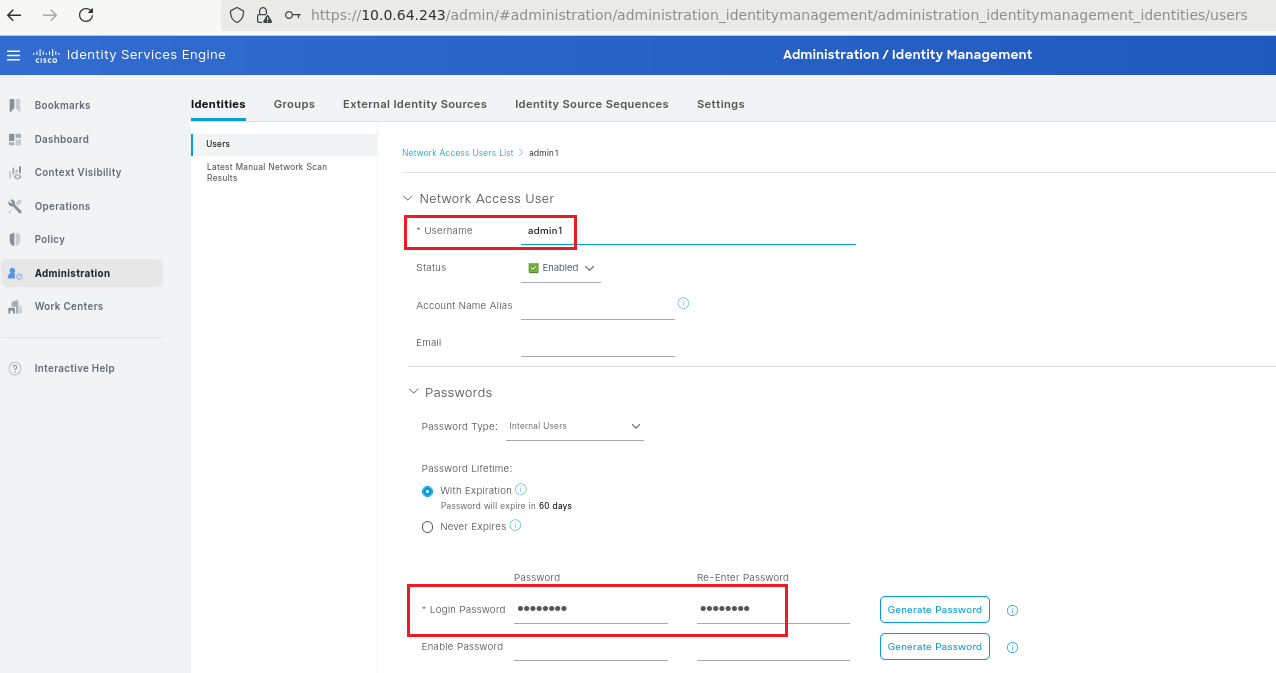
Task: Click the Policy shield icon
Action: click(x=15, y=239)
